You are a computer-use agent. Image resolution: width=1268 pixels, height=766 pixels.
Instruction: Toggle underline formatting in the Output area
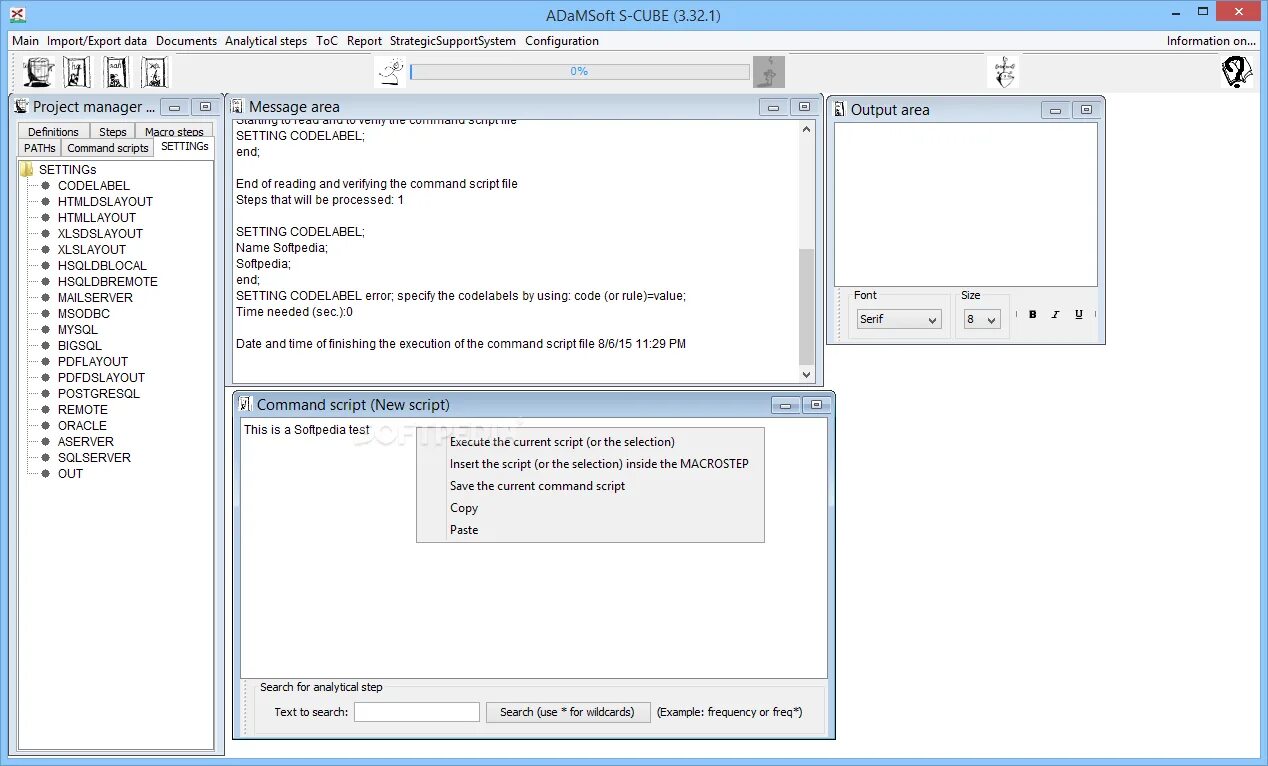point(1078,314)
